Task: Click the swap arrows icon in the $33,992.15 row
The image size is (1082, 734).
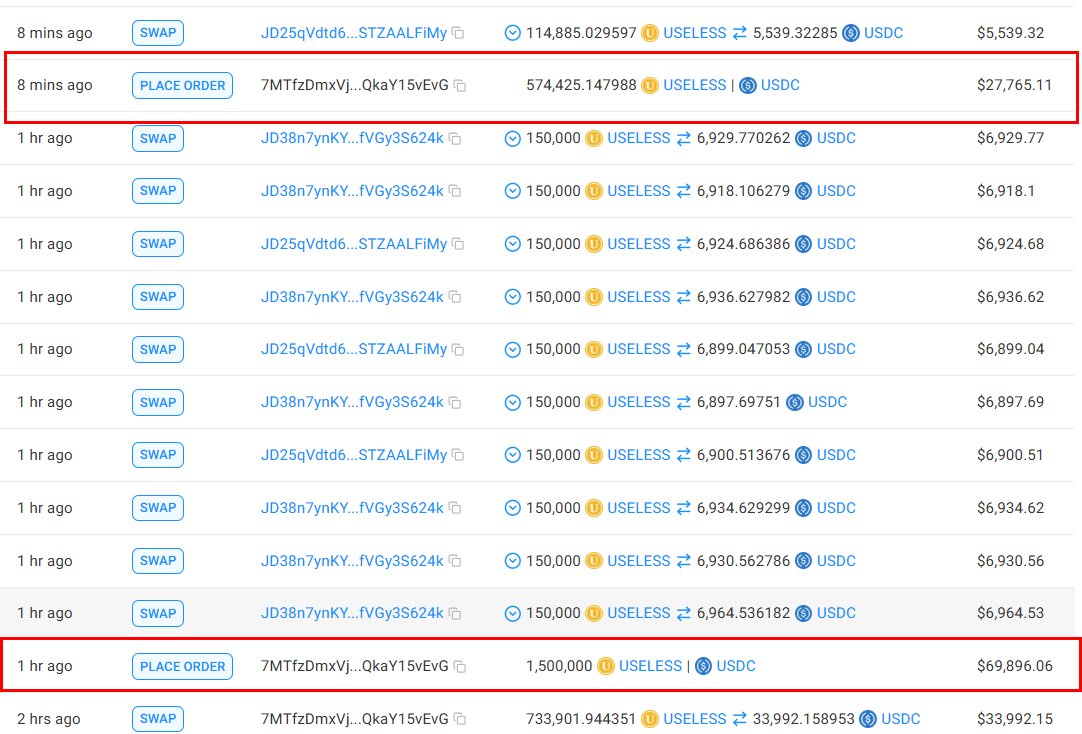Action: pos(740,719)
